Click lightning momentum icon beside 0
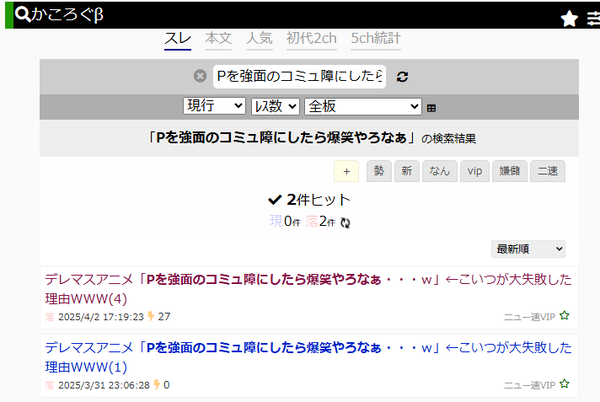Viewport: 600px width, 402px height. [x=157, y=384]
